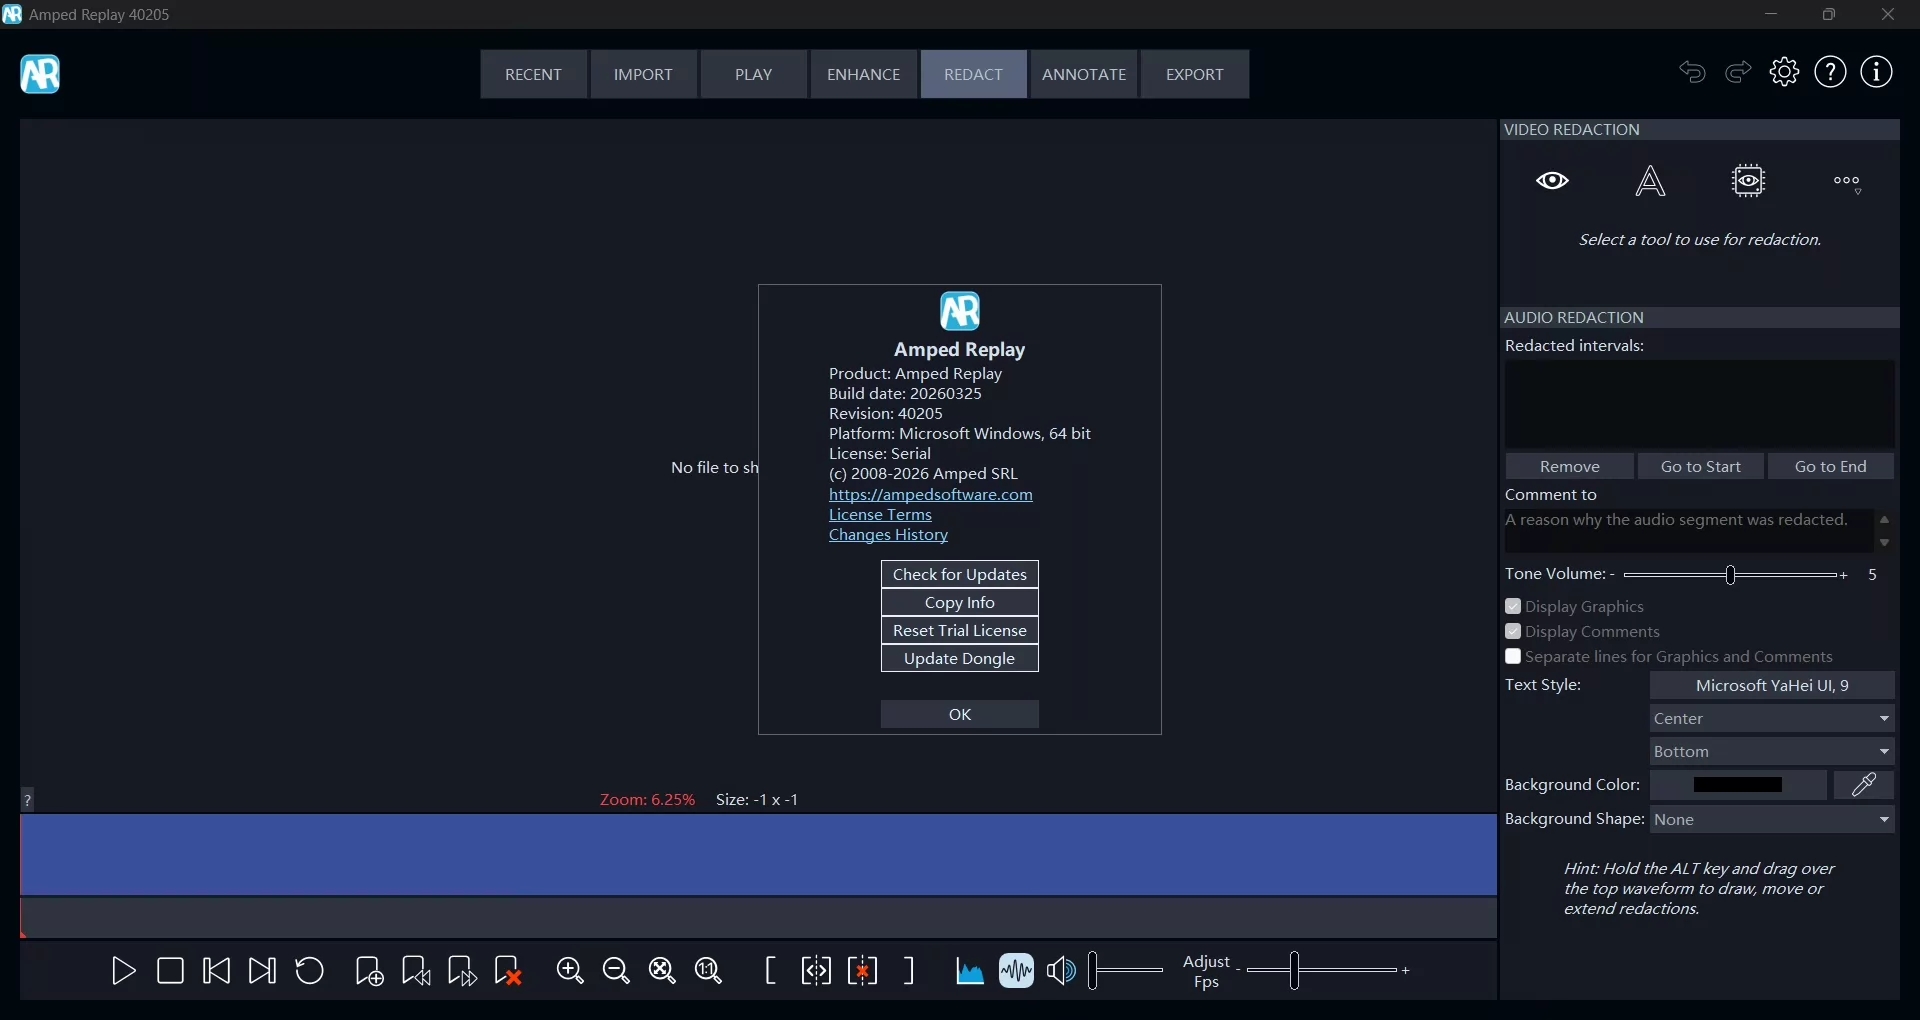The width and height of the screenshot is (1920, 1020).
Task: Click the undo arrow icon
Action: click(x=1693, y=72)
